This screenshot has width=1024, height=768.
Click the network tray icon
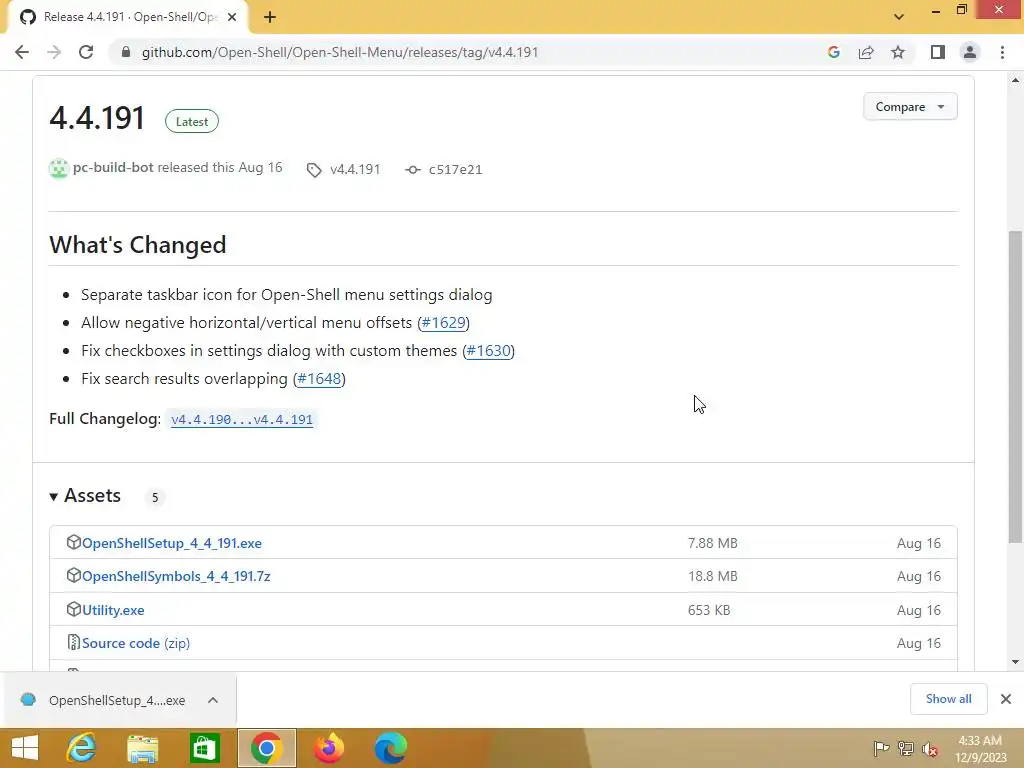pyautogui.click(x=906, y=748)
